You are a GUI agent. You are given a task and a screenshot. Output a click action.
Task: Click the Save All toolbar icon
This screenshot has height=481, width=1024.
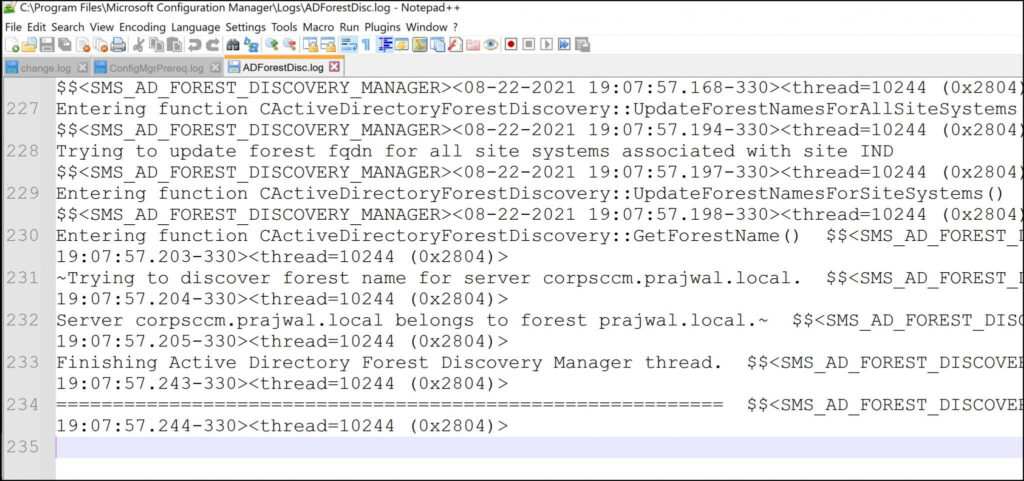coord(65,45)
